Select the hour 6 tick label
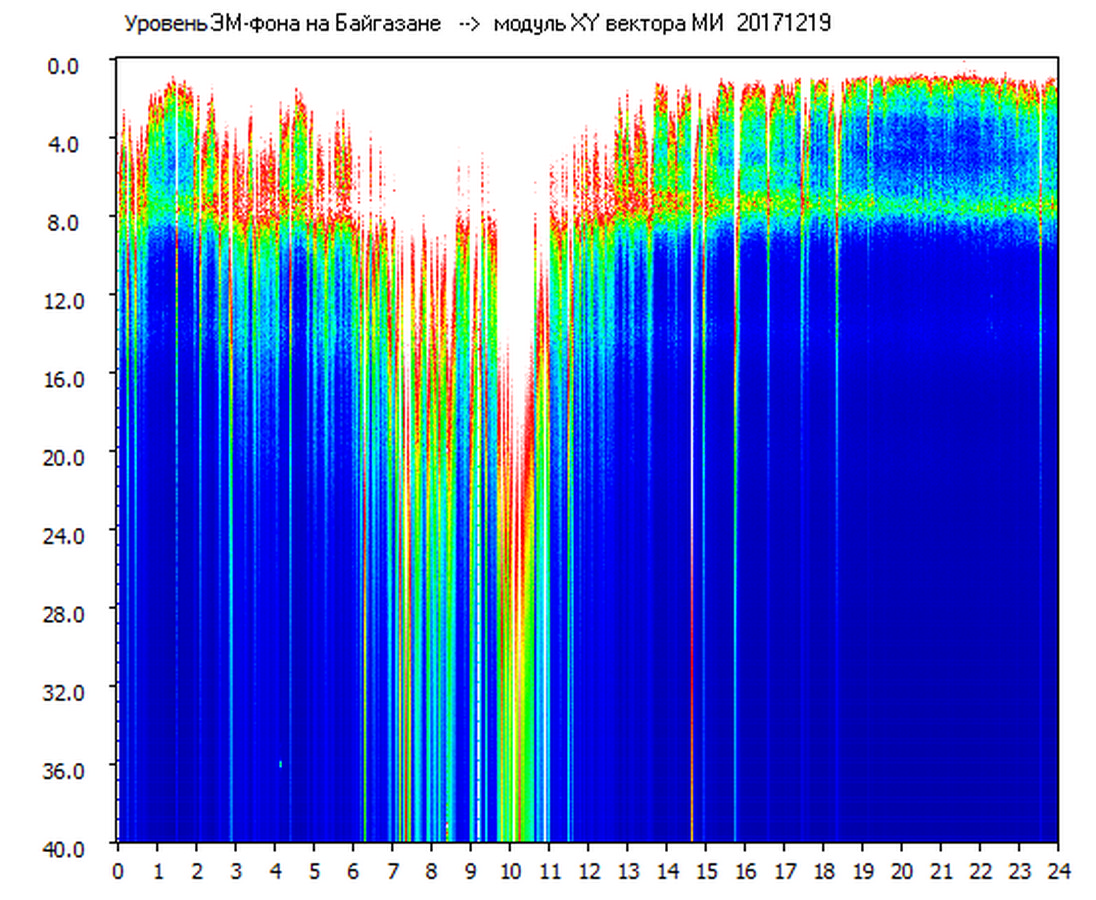This screenshot has width=1096, height=900. 353,870
